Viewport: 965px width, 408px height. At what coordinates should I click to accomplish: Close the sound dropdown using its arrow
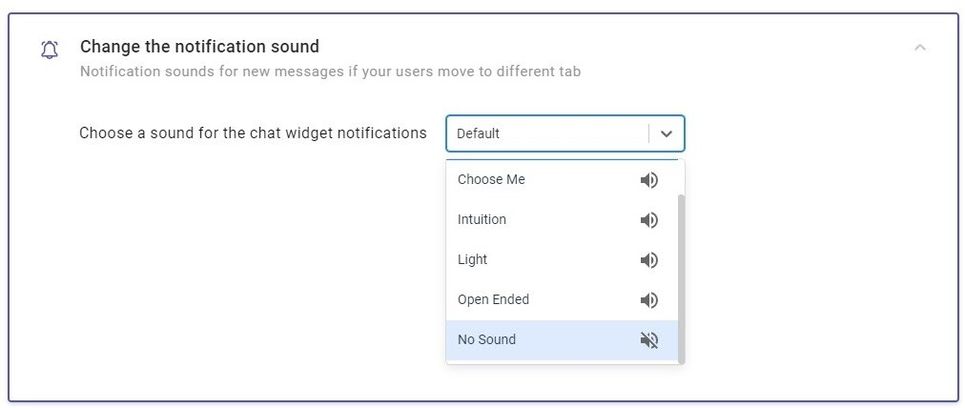(x=666, y=134)
